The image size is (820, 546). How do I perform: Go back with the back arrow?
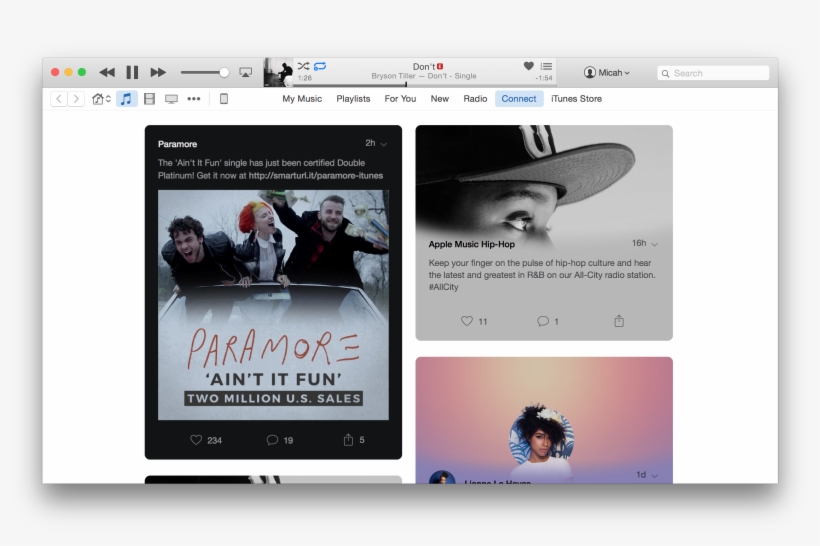click(x=59, y=99)
